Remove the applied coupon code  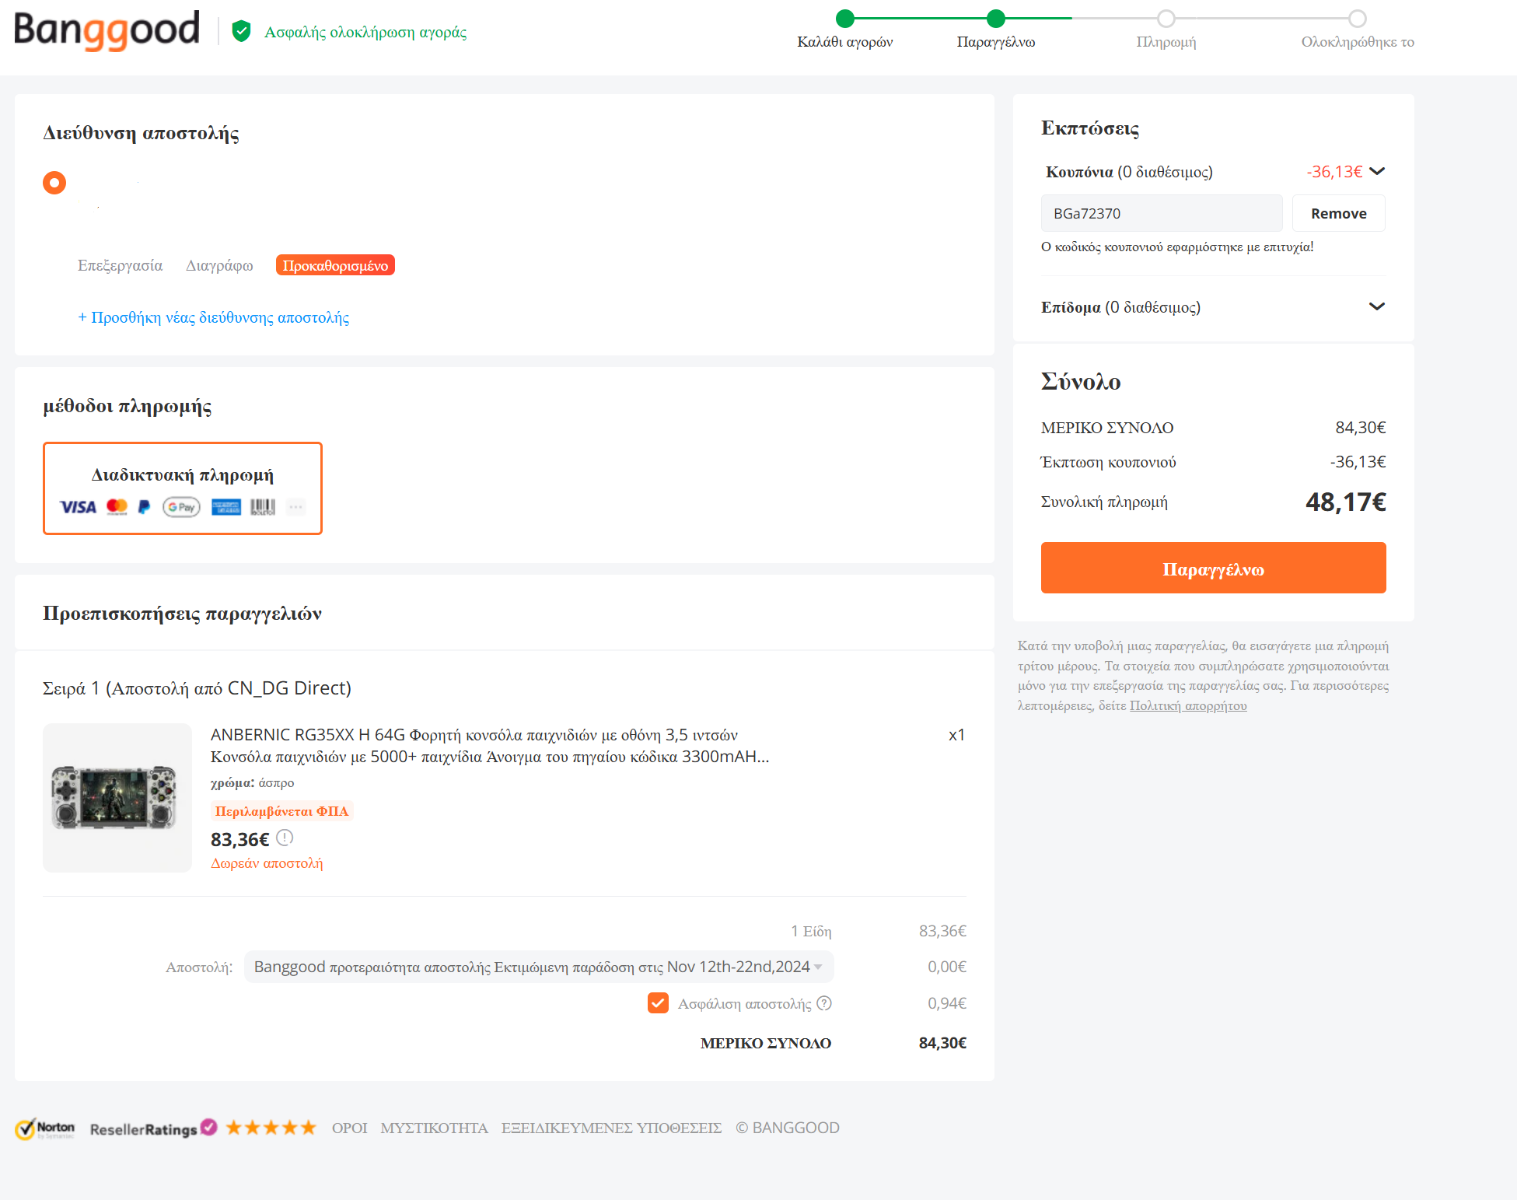pos(1338,214)
